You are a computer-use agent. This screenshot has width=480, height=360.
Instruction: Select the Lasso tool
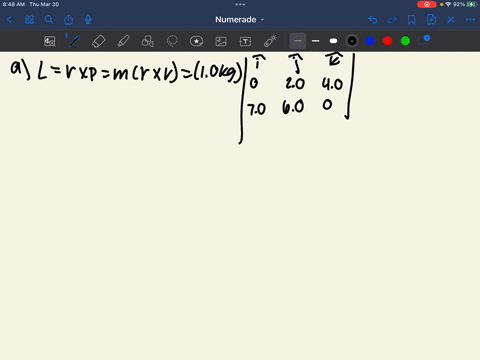click(172, 41)
